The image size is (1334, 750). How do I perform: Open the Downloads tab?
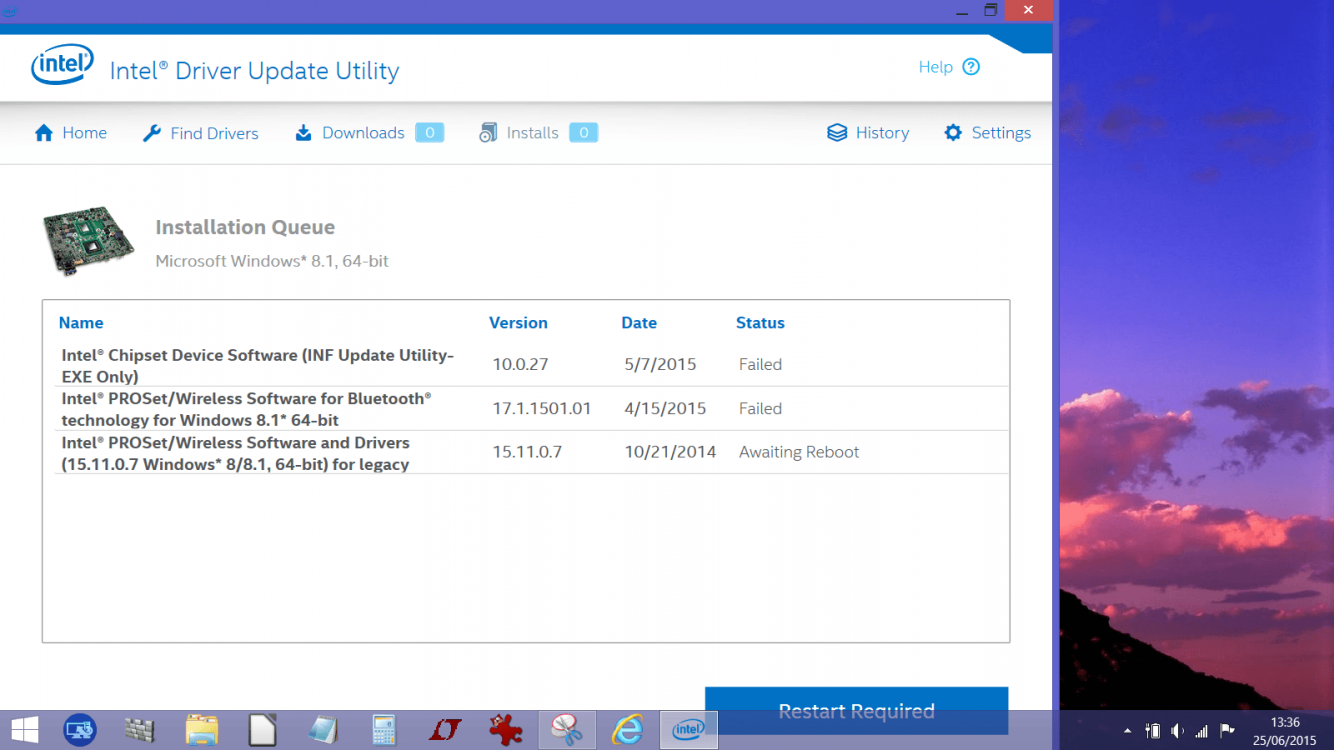point(369,133)
